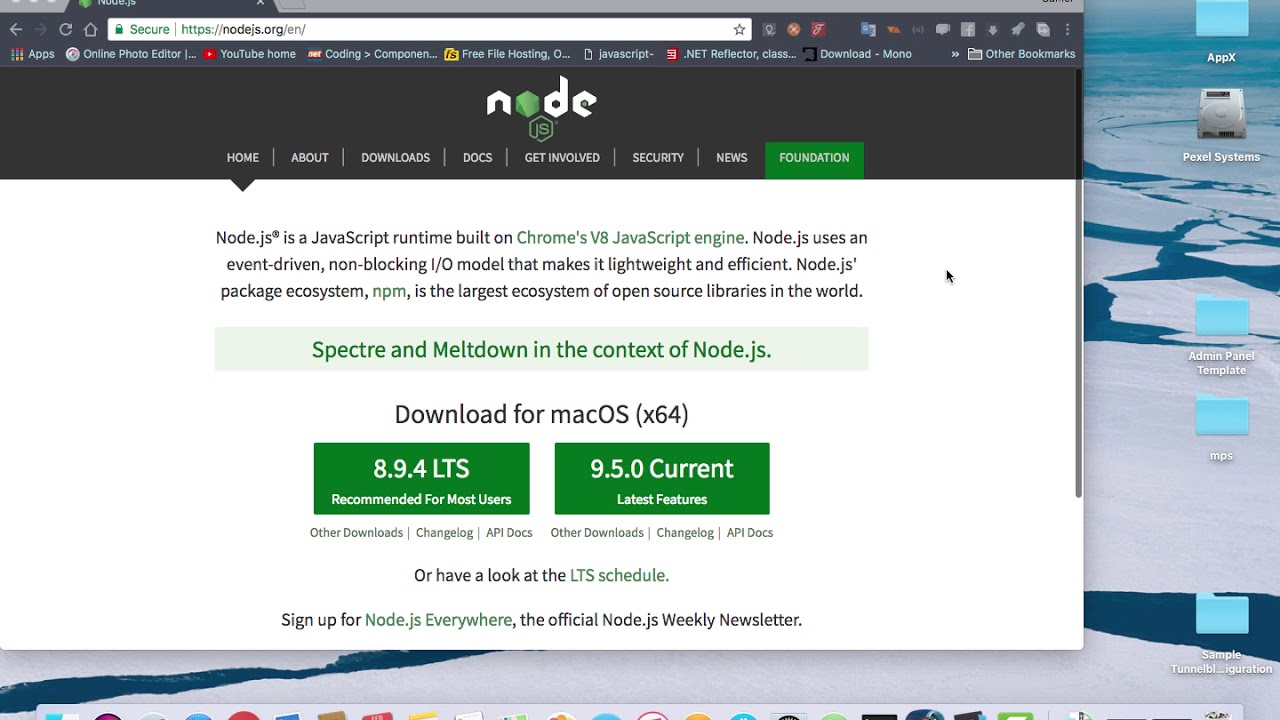Click the Node.js logo in the header

coord(541,108)
